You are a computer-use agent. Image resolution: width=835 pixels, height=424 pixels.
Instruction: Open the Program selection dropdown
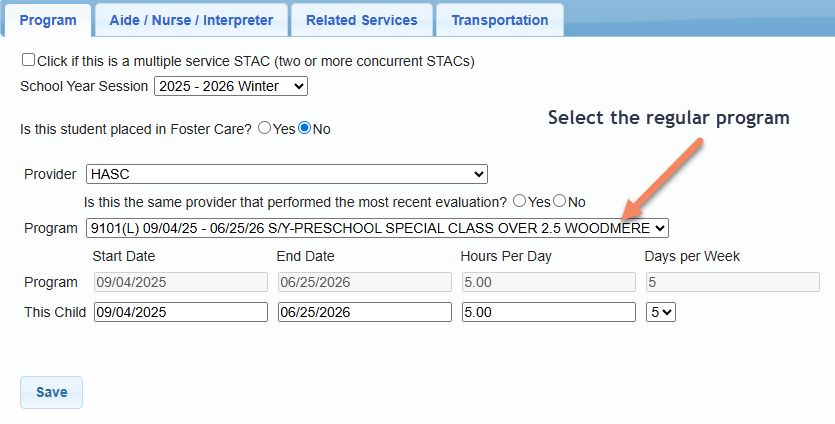coord(377,228)
